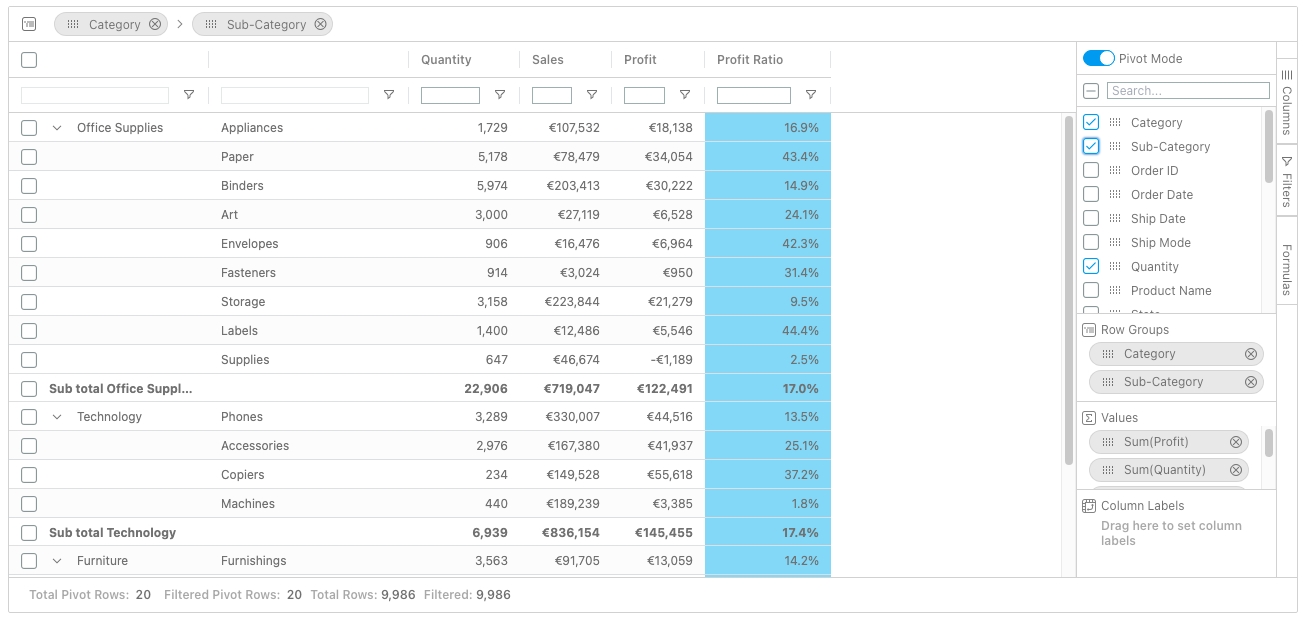The image size is (1303, 618).
Task: Remove Sum(Quantity) from Values section
Action: click(x=1235, y=470)
